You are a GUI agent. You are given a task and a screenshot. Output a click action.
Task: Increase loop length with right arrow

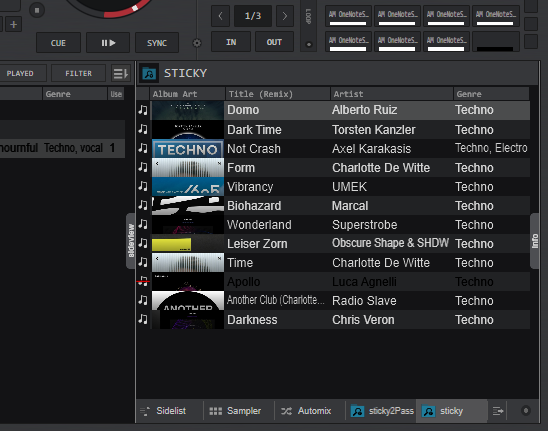point(284,16)
